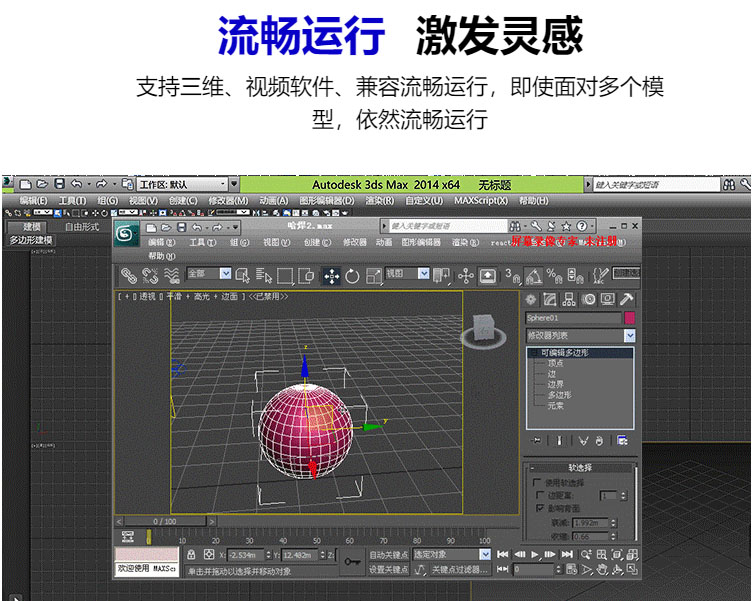Screen dimensions: 753x601
Task: Go to the animation start frame
Action: point(502,554)
